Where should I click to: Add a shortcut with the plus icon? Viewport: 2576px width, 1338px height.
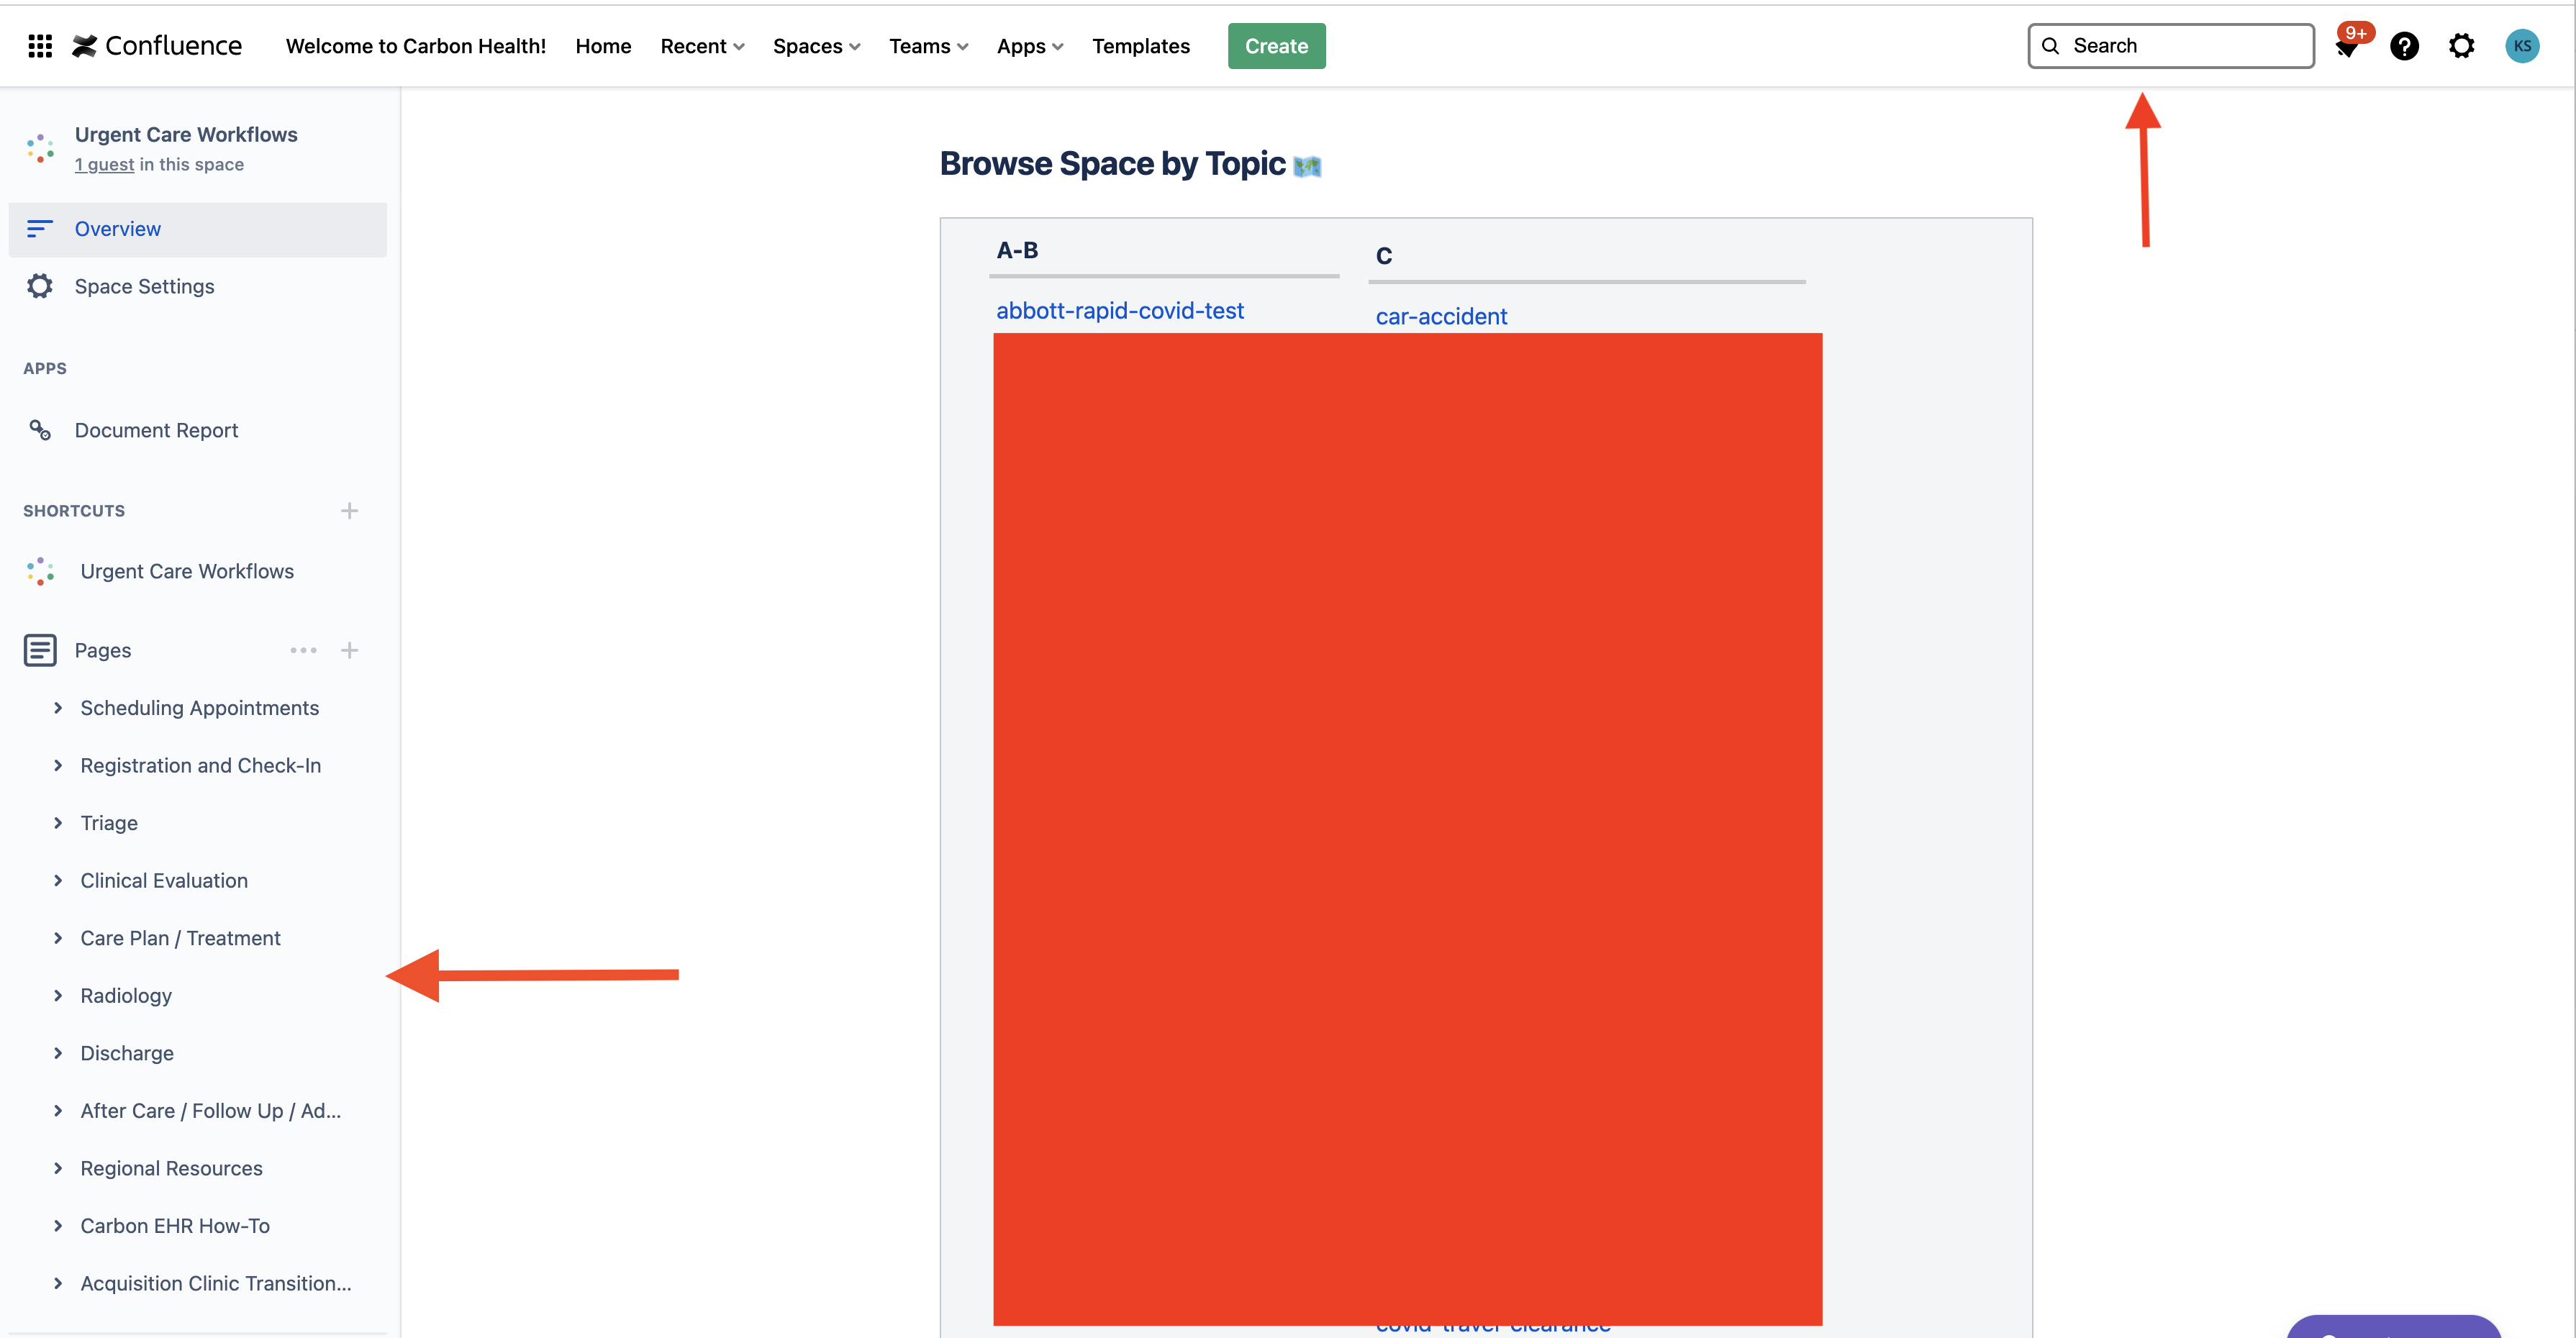pyautogui.click(x=349, y=511)
